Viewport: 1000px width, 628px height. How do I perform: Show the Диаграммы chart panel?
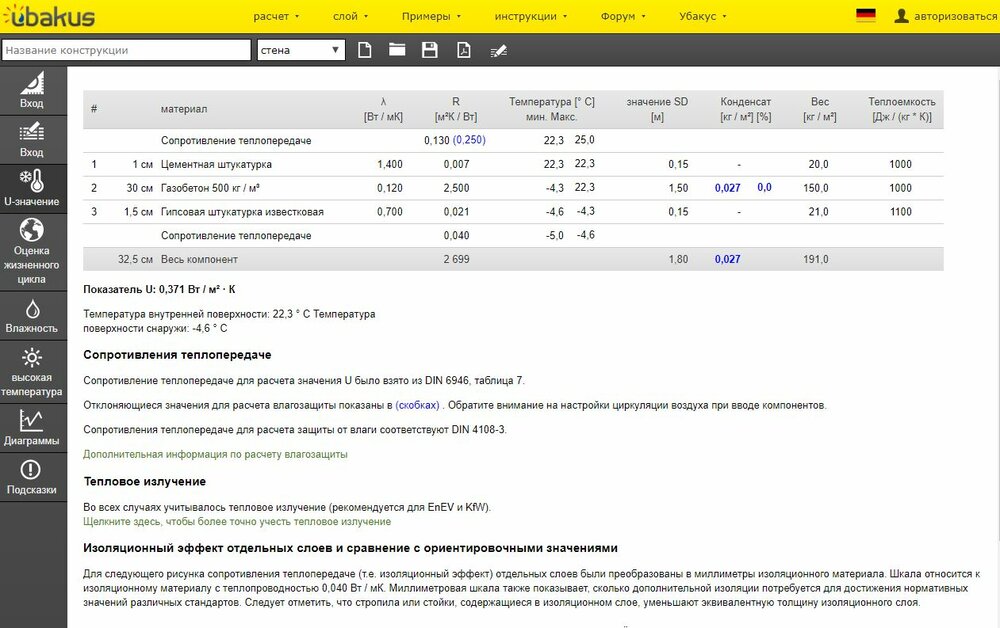click(32, 428)
